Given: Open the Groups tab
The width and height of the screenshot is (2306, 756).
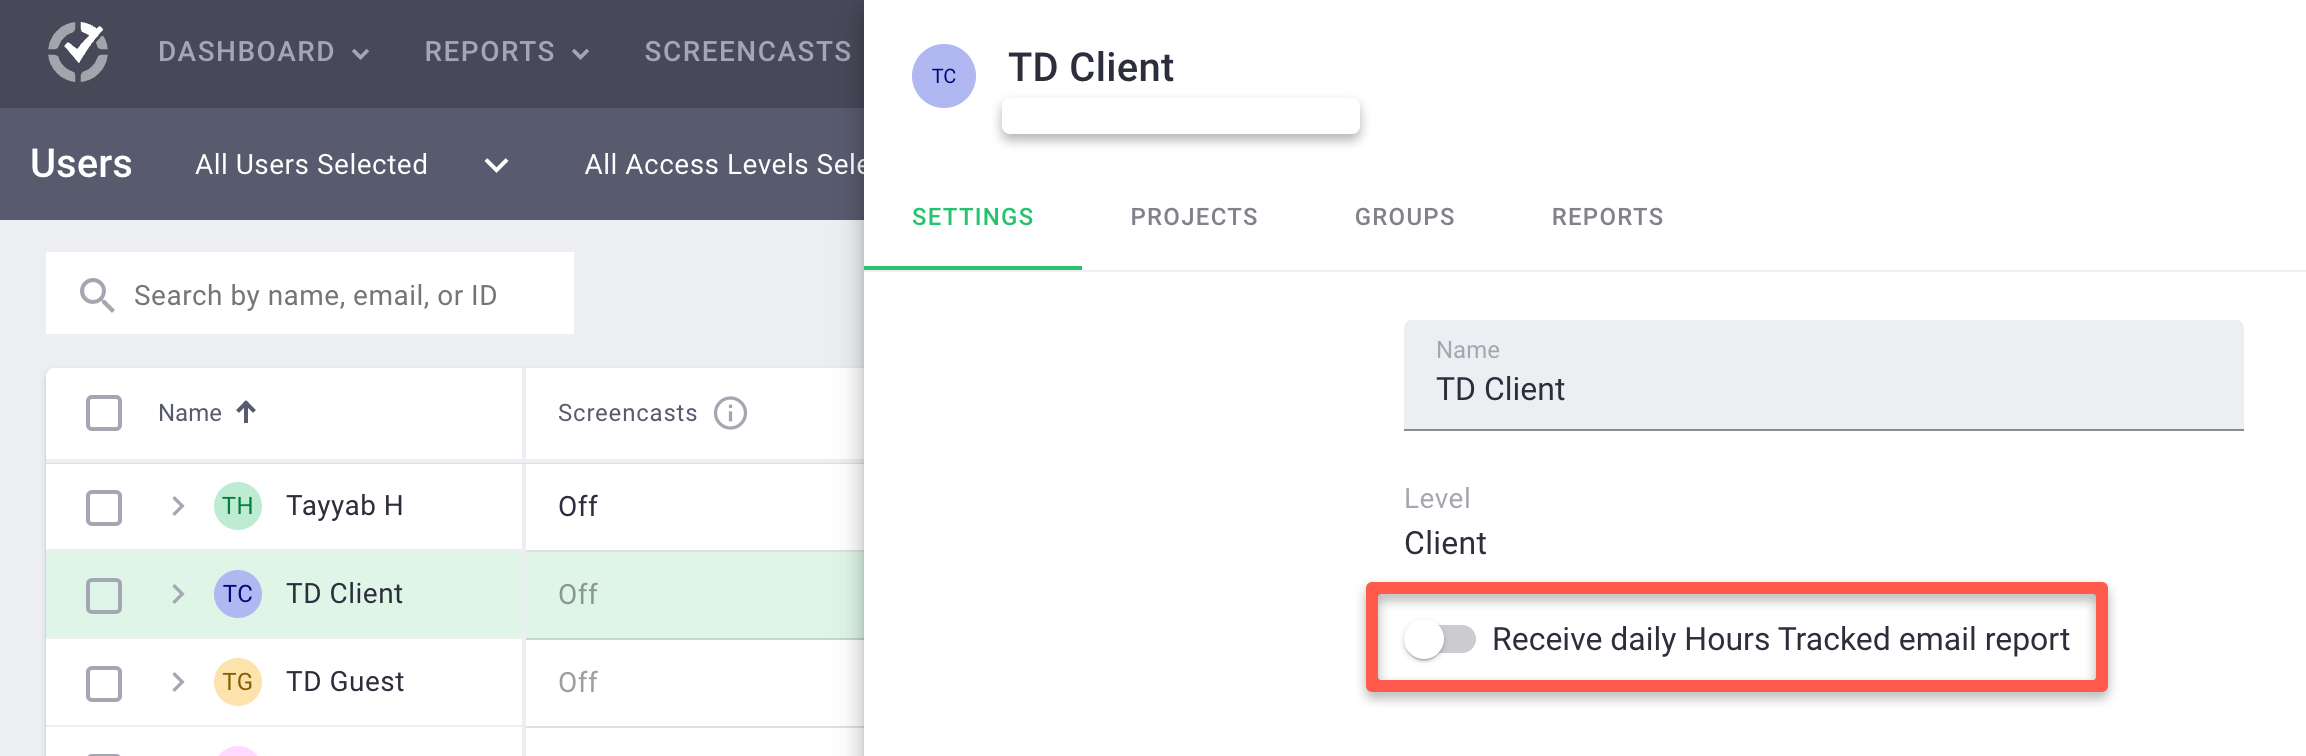Looking at the screenshot, I should (x=1405, y=217).
